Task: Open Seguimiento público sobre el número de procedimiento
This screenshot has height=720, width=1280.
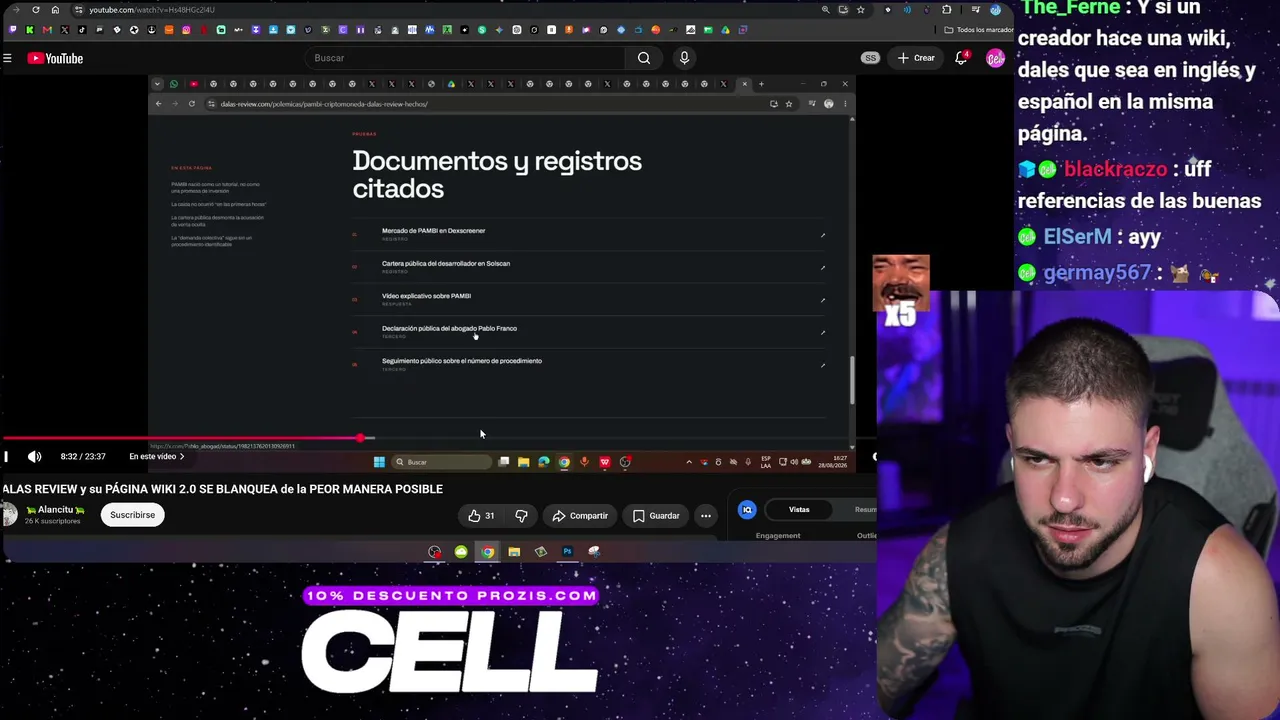Action: coord(462,361)
